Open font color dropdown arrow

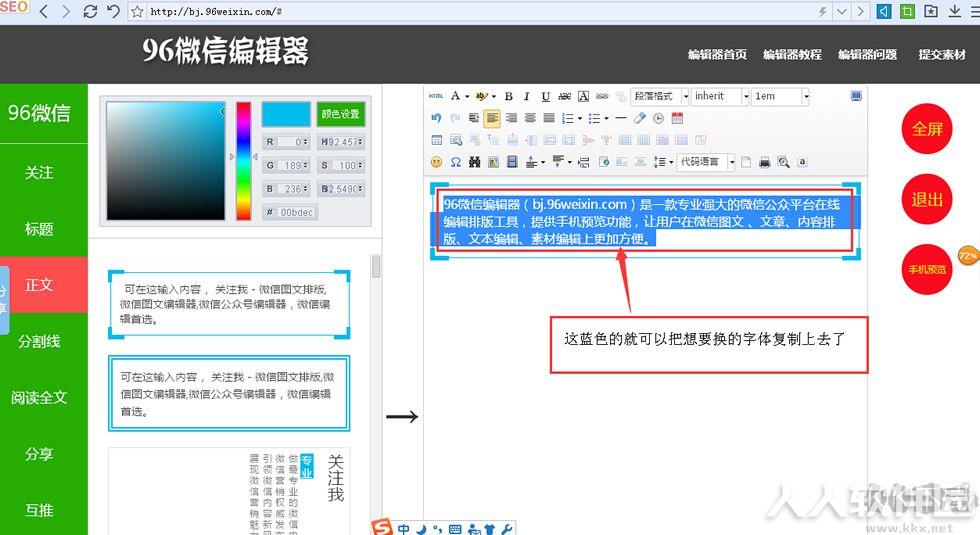pyautogui.click(x=467, y=96)
